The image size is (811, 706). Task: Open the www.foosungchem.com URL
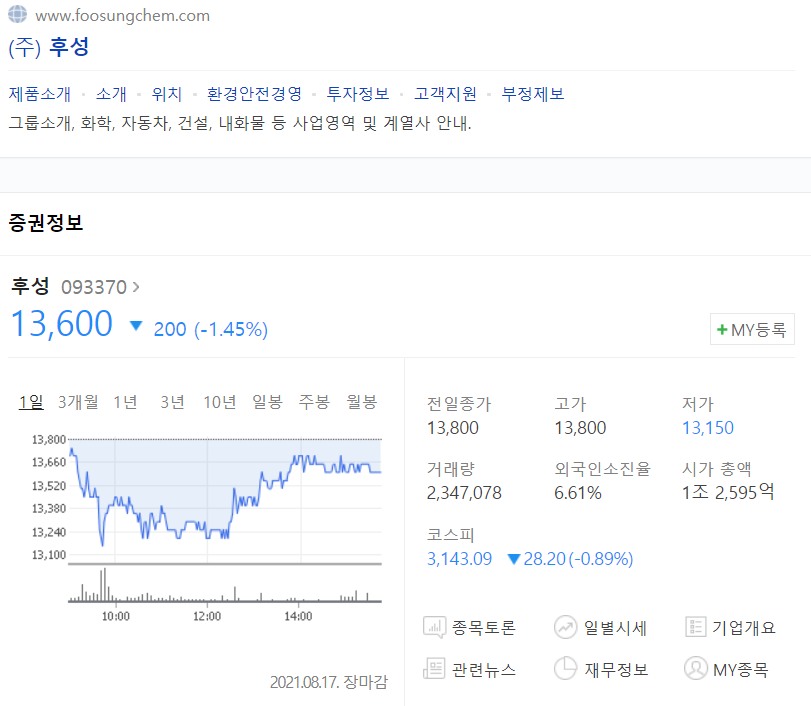123,16
